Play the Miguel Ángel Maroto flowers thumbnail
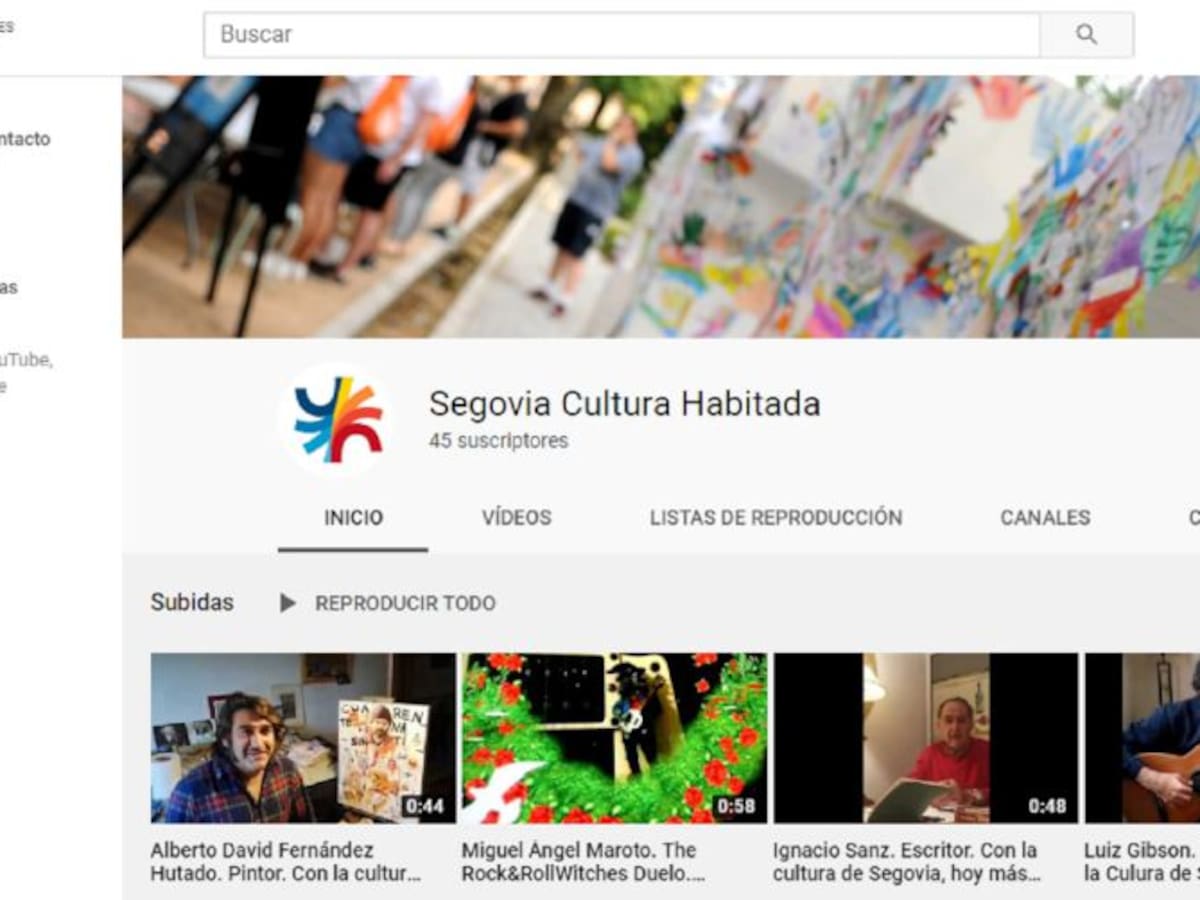 [x=614, y=738]
